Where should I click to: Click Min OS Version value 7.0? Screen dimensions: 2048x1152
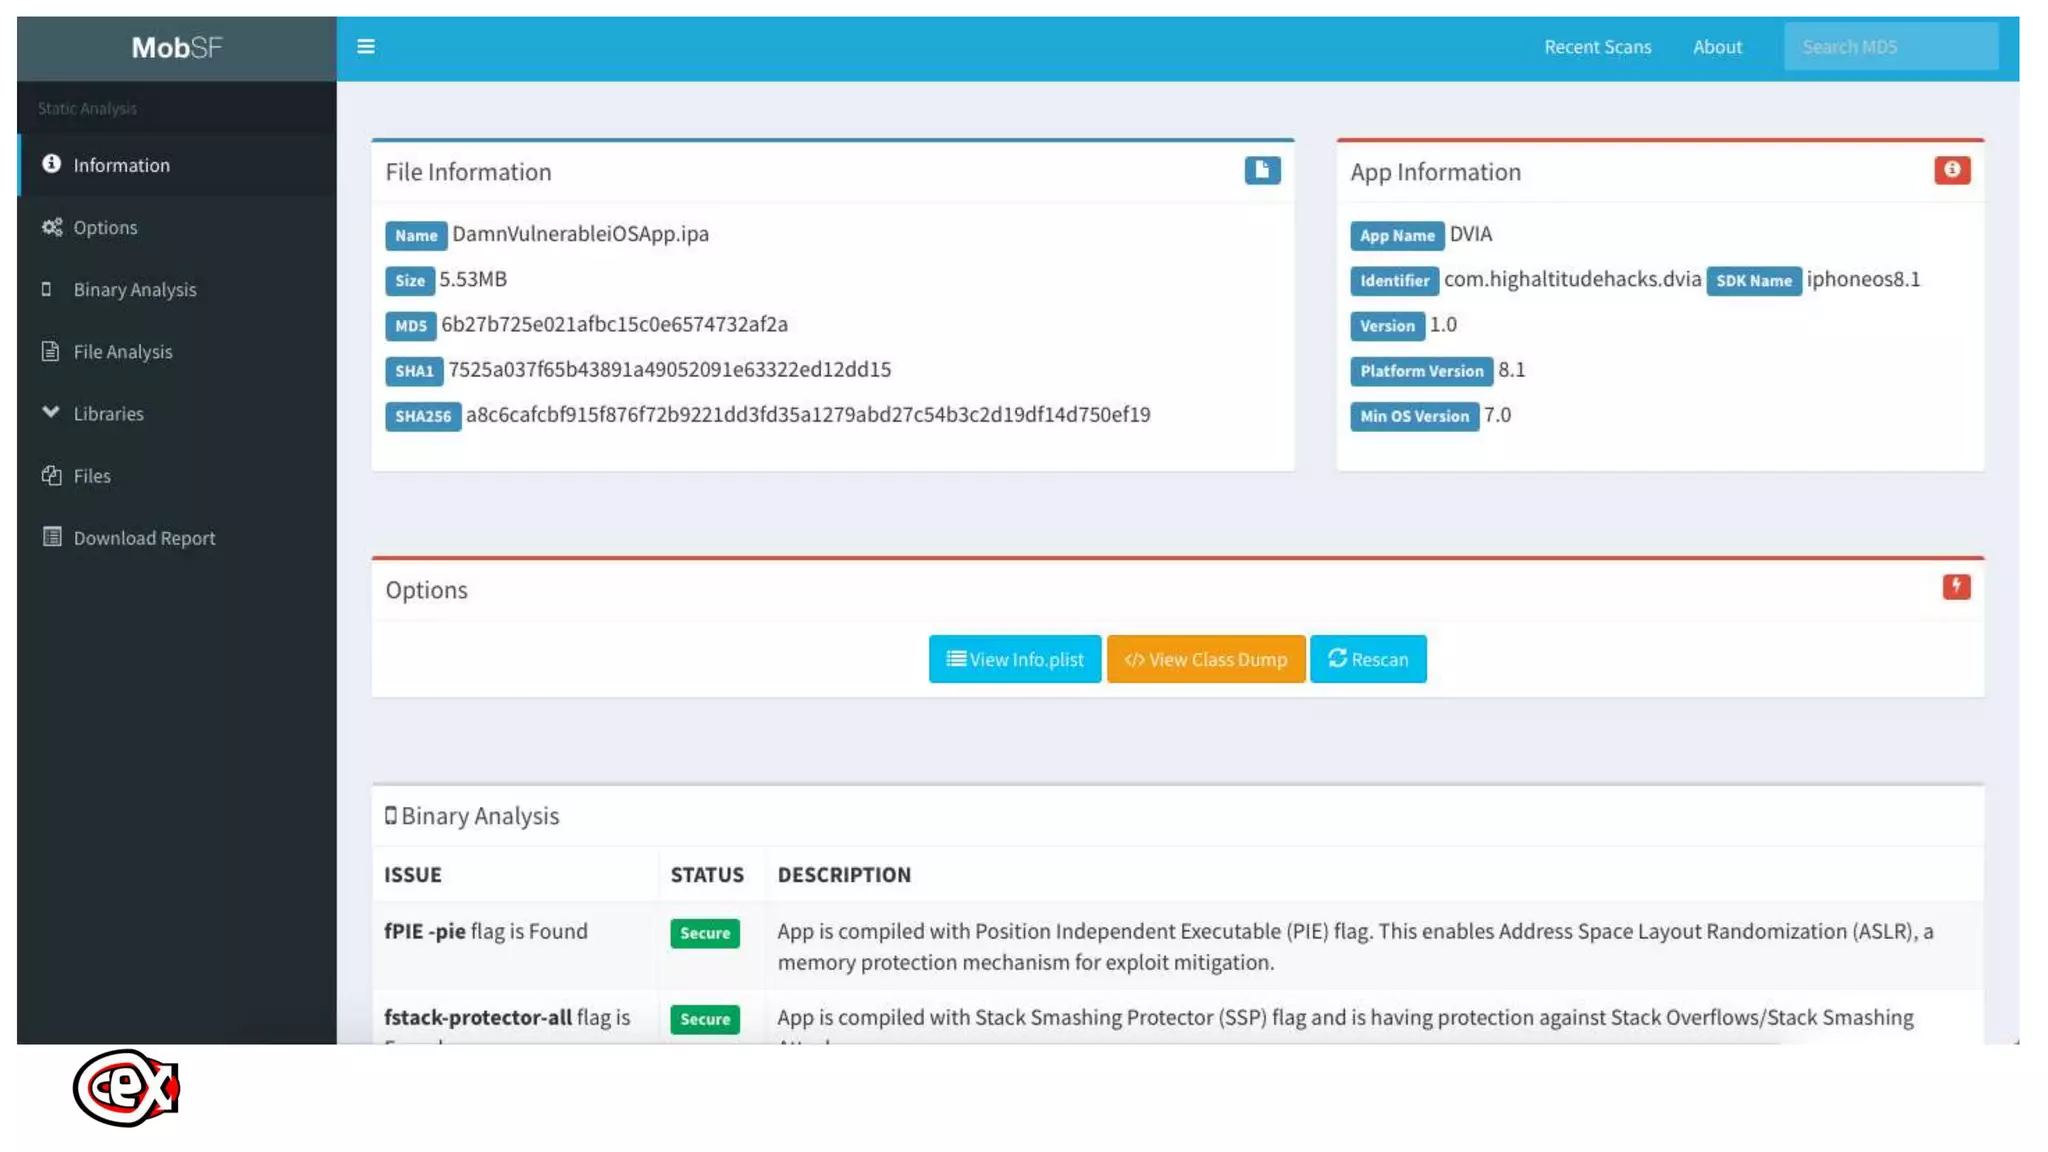pyautogui.click(x=1497, y=415)
